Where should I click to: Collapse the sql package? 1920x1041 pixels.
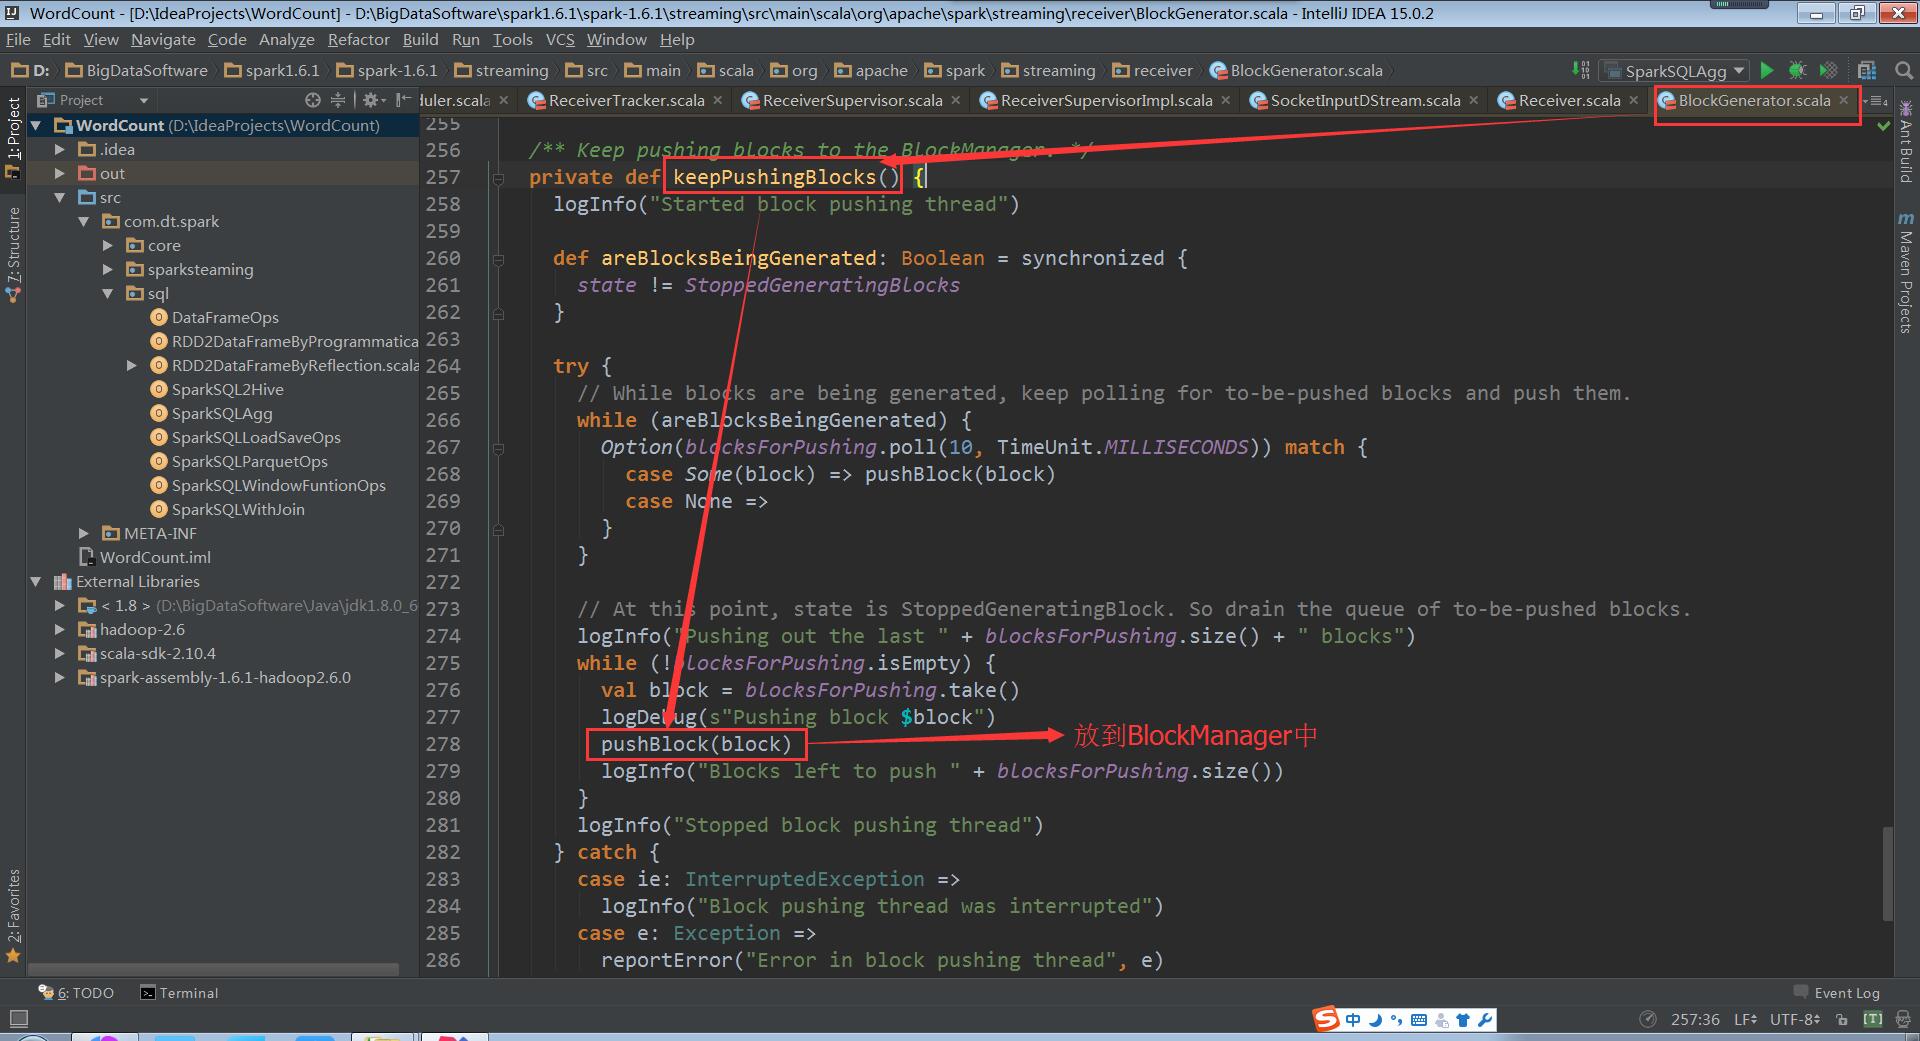click(108, 293)
